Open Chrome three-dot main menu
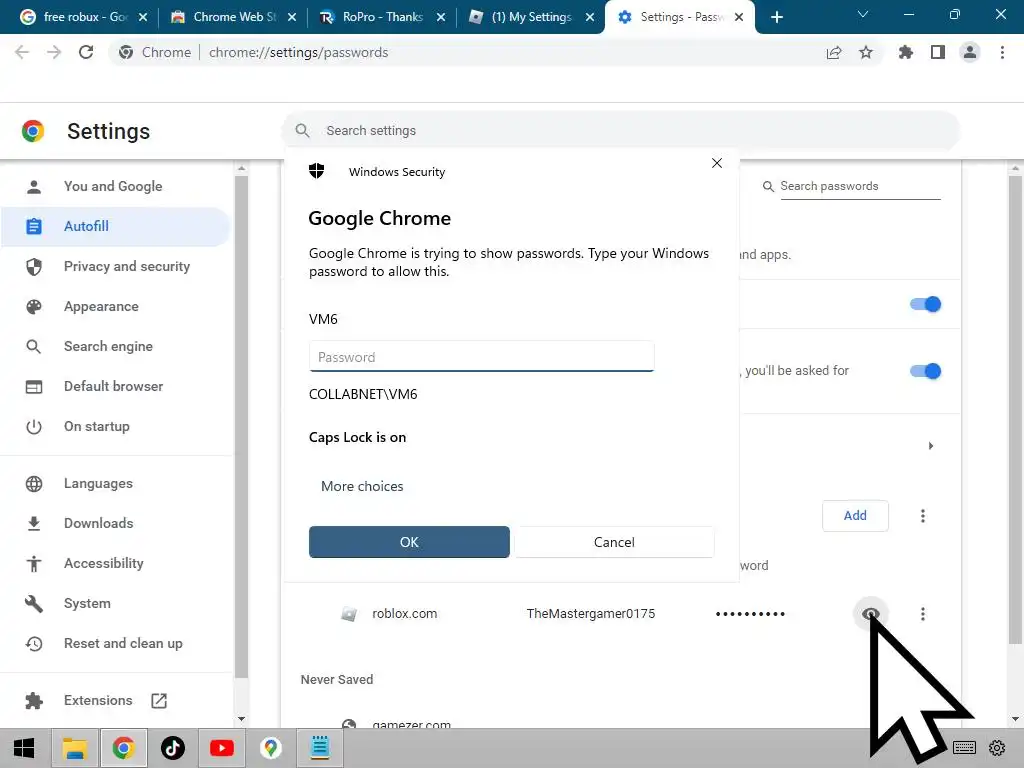The height and width of the screenshot is (768, 1024). (x=1002, y=52)
